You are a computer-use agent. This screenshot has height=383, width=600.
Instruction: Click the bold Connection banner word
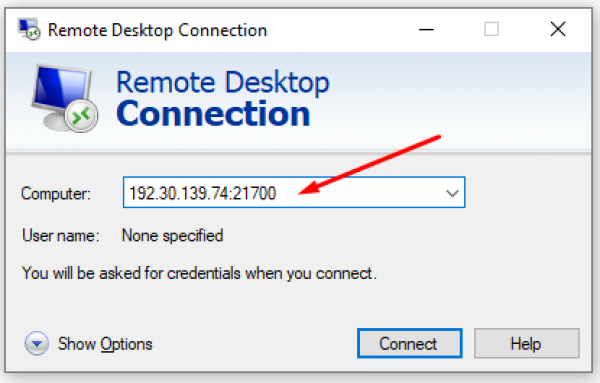tap(213, 114)
